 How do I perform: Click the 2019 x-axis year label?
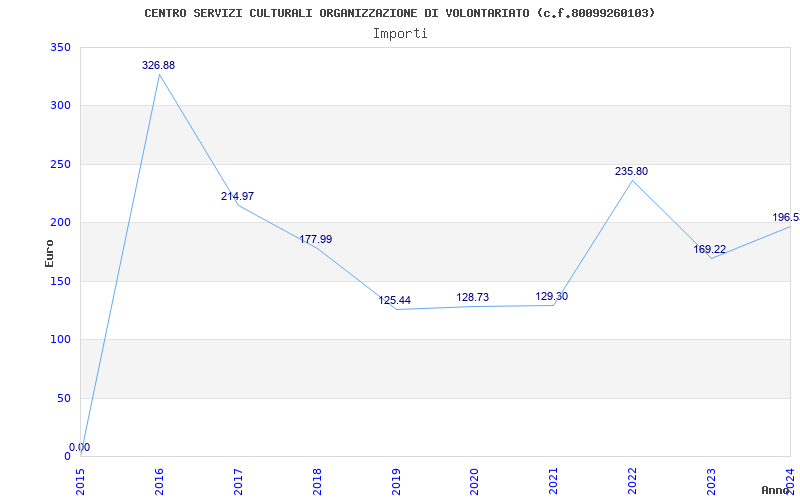click(x=396, y=481)
